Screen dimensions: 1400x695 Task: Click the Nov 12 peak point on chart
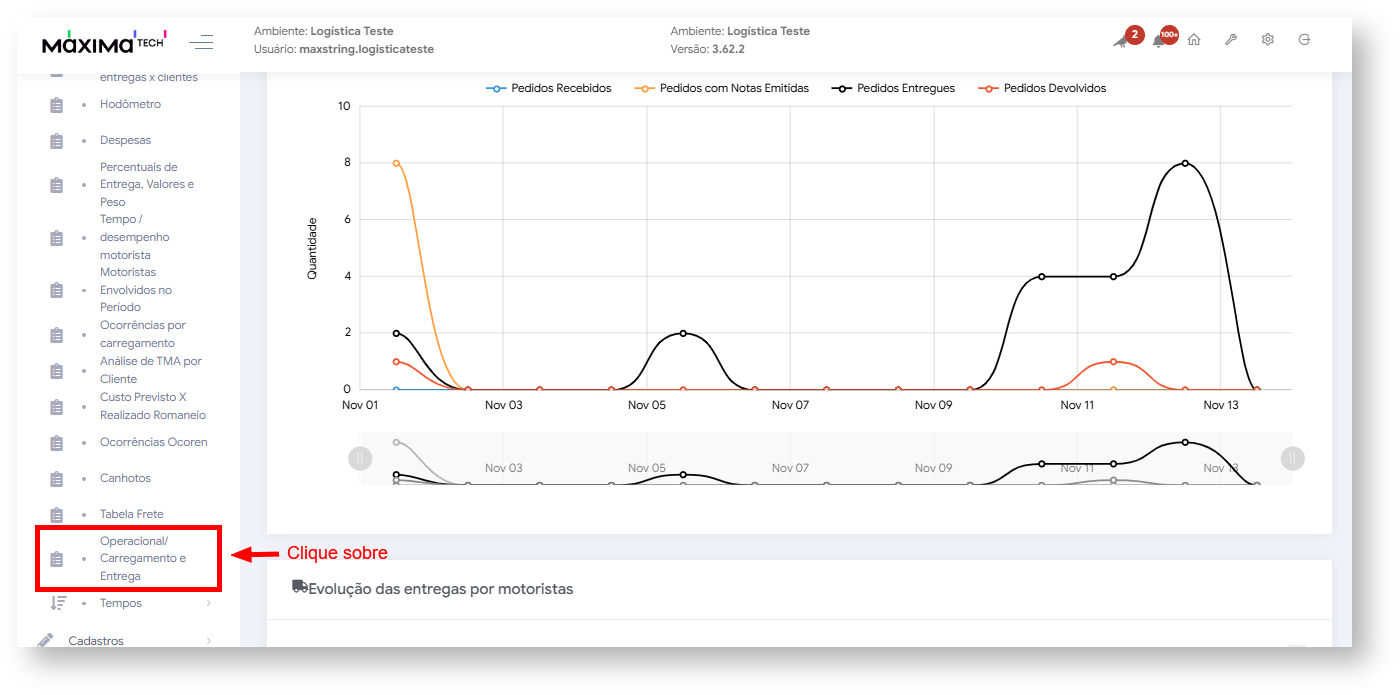pos(1185,163)
